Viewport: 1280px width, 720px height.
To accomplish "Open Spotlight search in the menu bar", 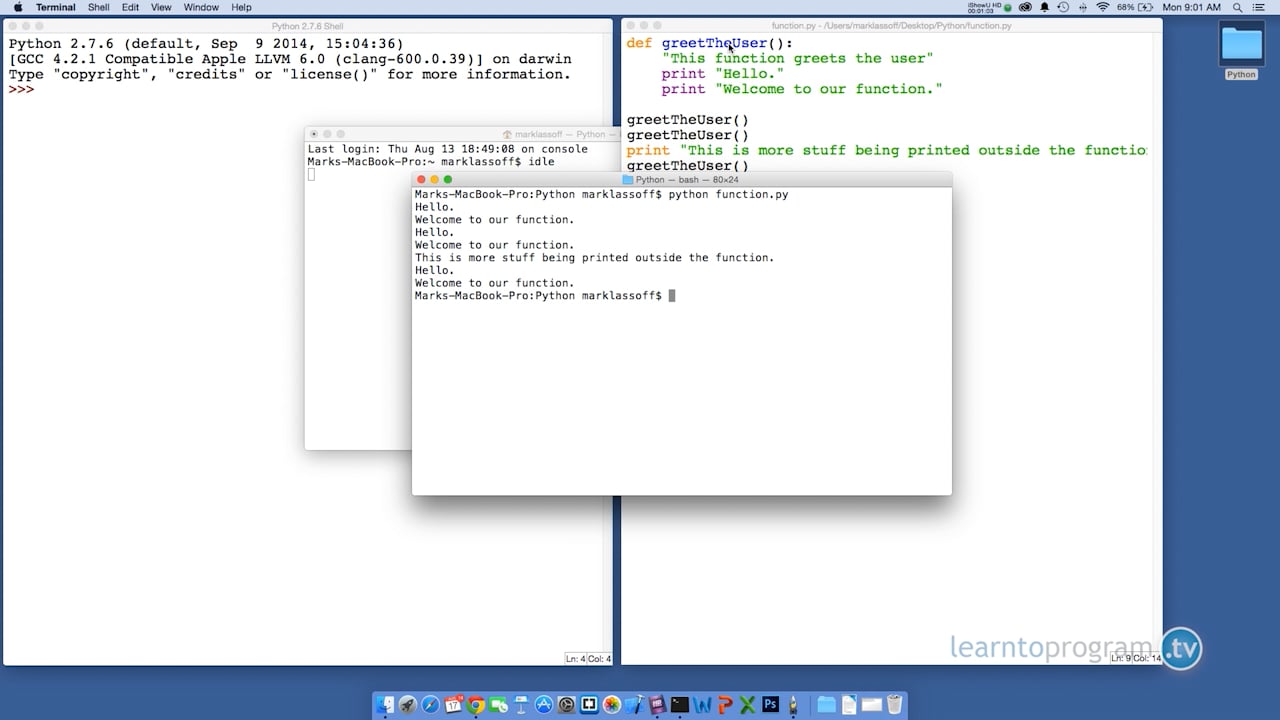I will click(1237, 7).
